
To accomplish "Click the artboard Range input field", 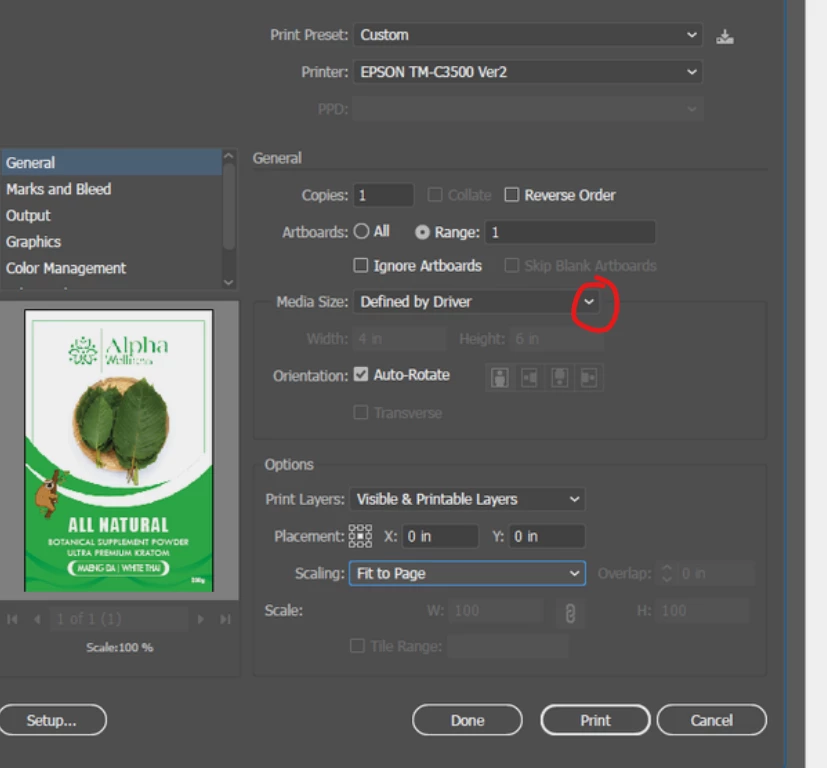I will tap(570, 232).
